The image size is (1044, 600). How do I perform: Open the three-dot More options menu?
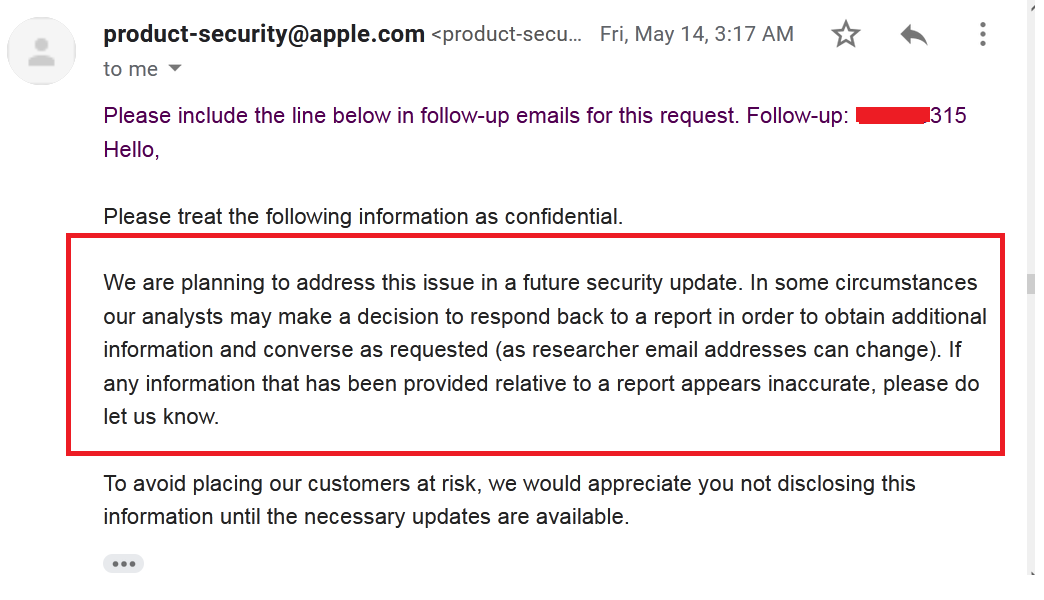(983, 35)
